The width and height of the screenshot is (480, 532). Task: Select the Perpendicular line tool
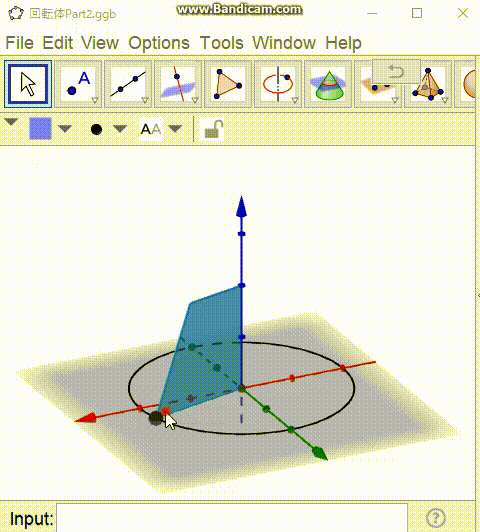[178, 84]
